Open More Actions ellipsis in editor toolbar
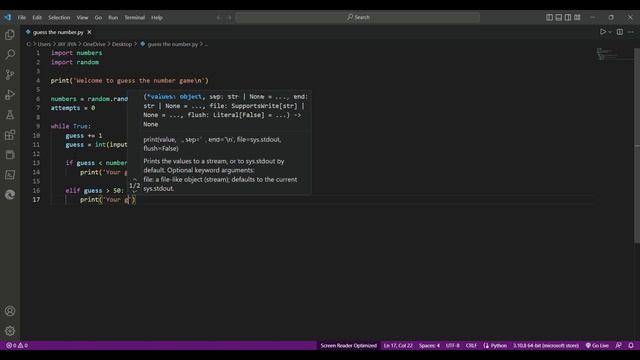 [631, 32]
